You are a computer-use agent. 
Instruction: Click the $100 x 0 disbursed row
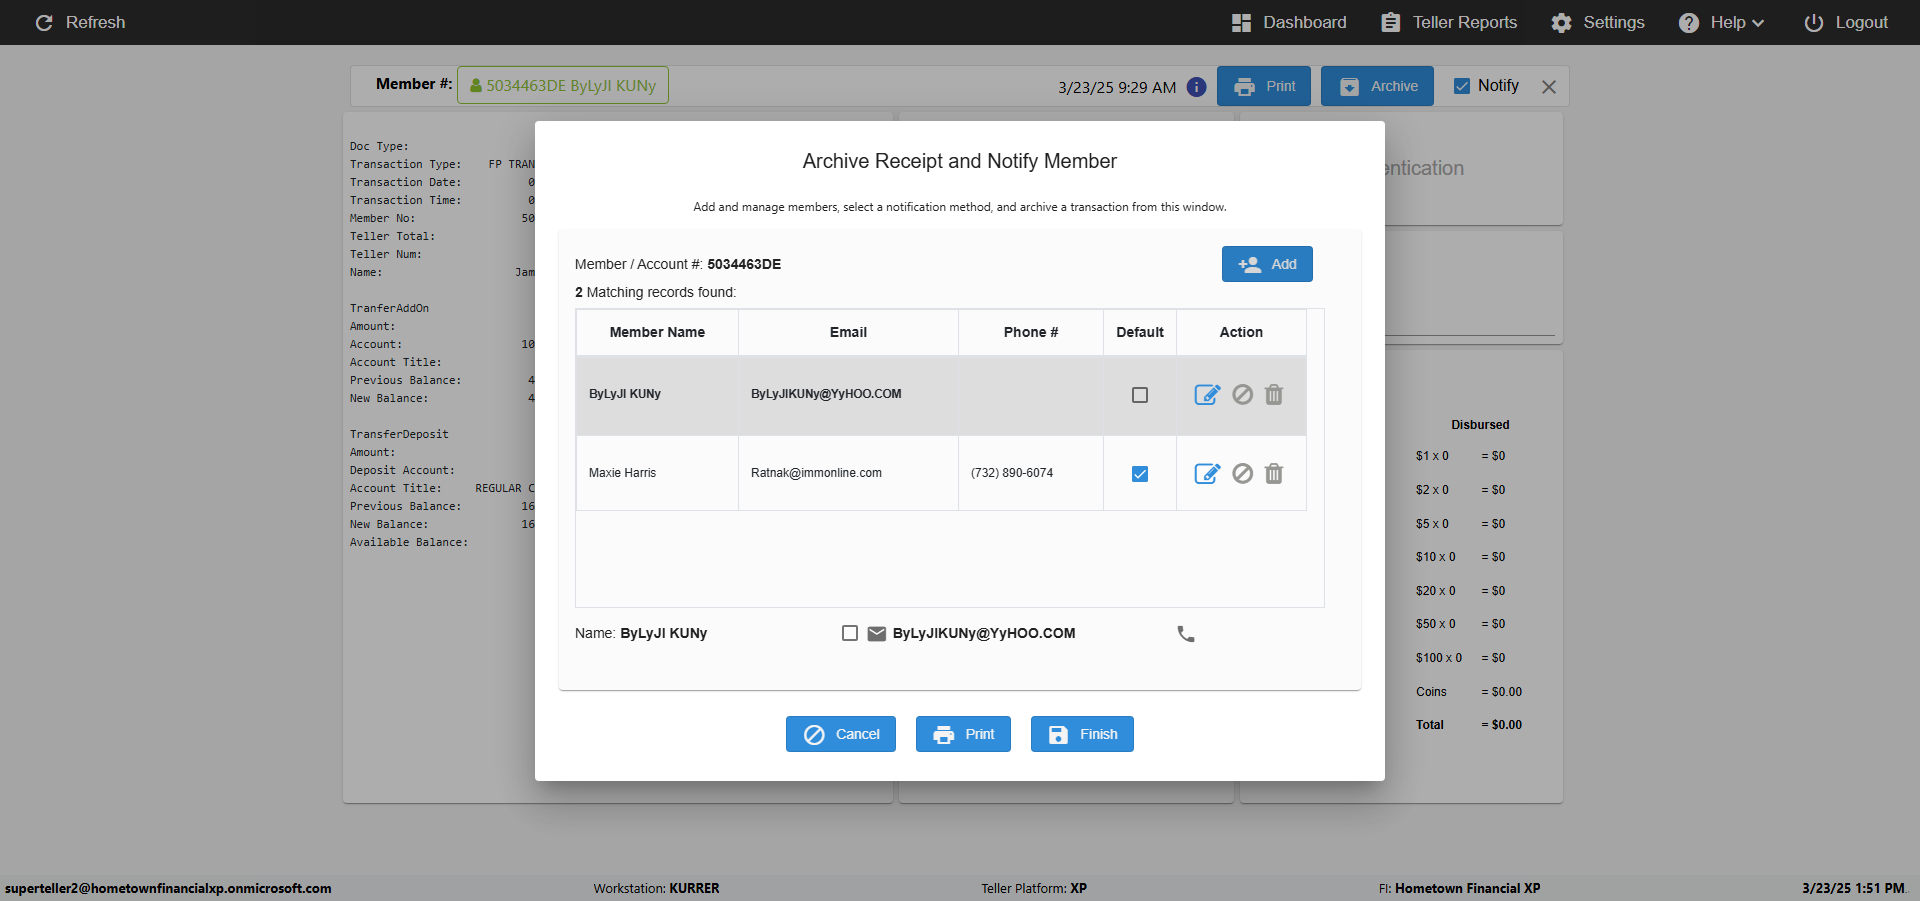pyautogui.click(x=1460, y=658)
